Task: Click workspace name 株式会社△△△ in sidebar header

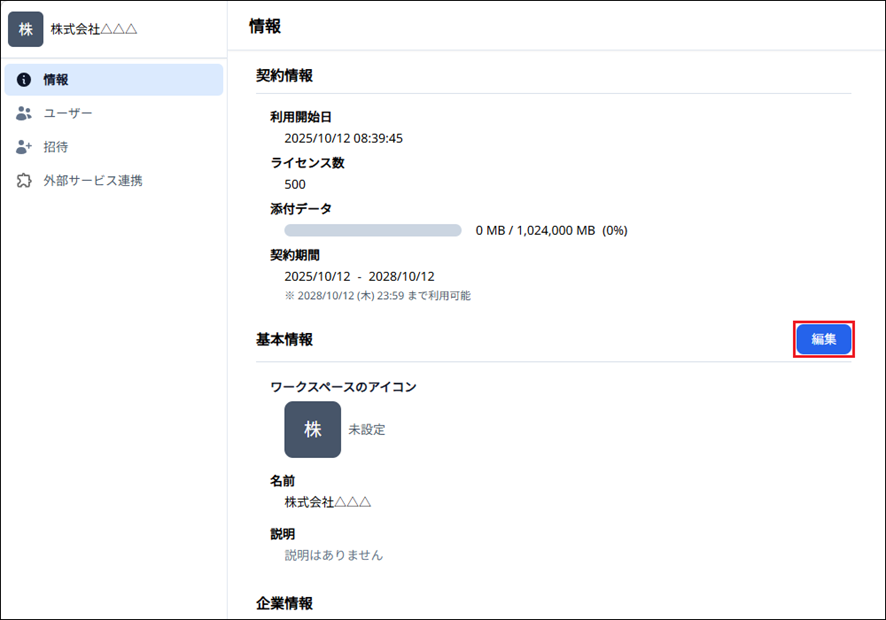Action: [x=94, y=29]
